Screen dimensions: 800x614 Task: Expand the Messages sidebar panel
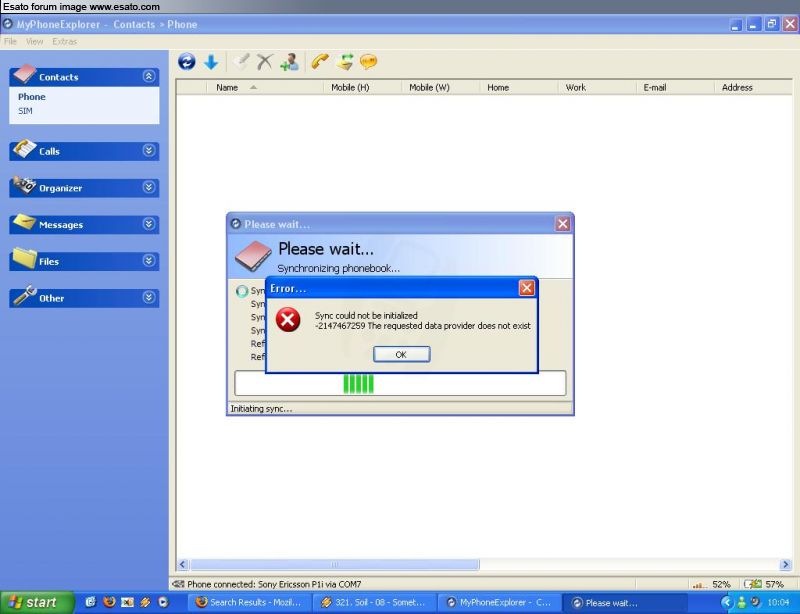click(x=148, y=224)
